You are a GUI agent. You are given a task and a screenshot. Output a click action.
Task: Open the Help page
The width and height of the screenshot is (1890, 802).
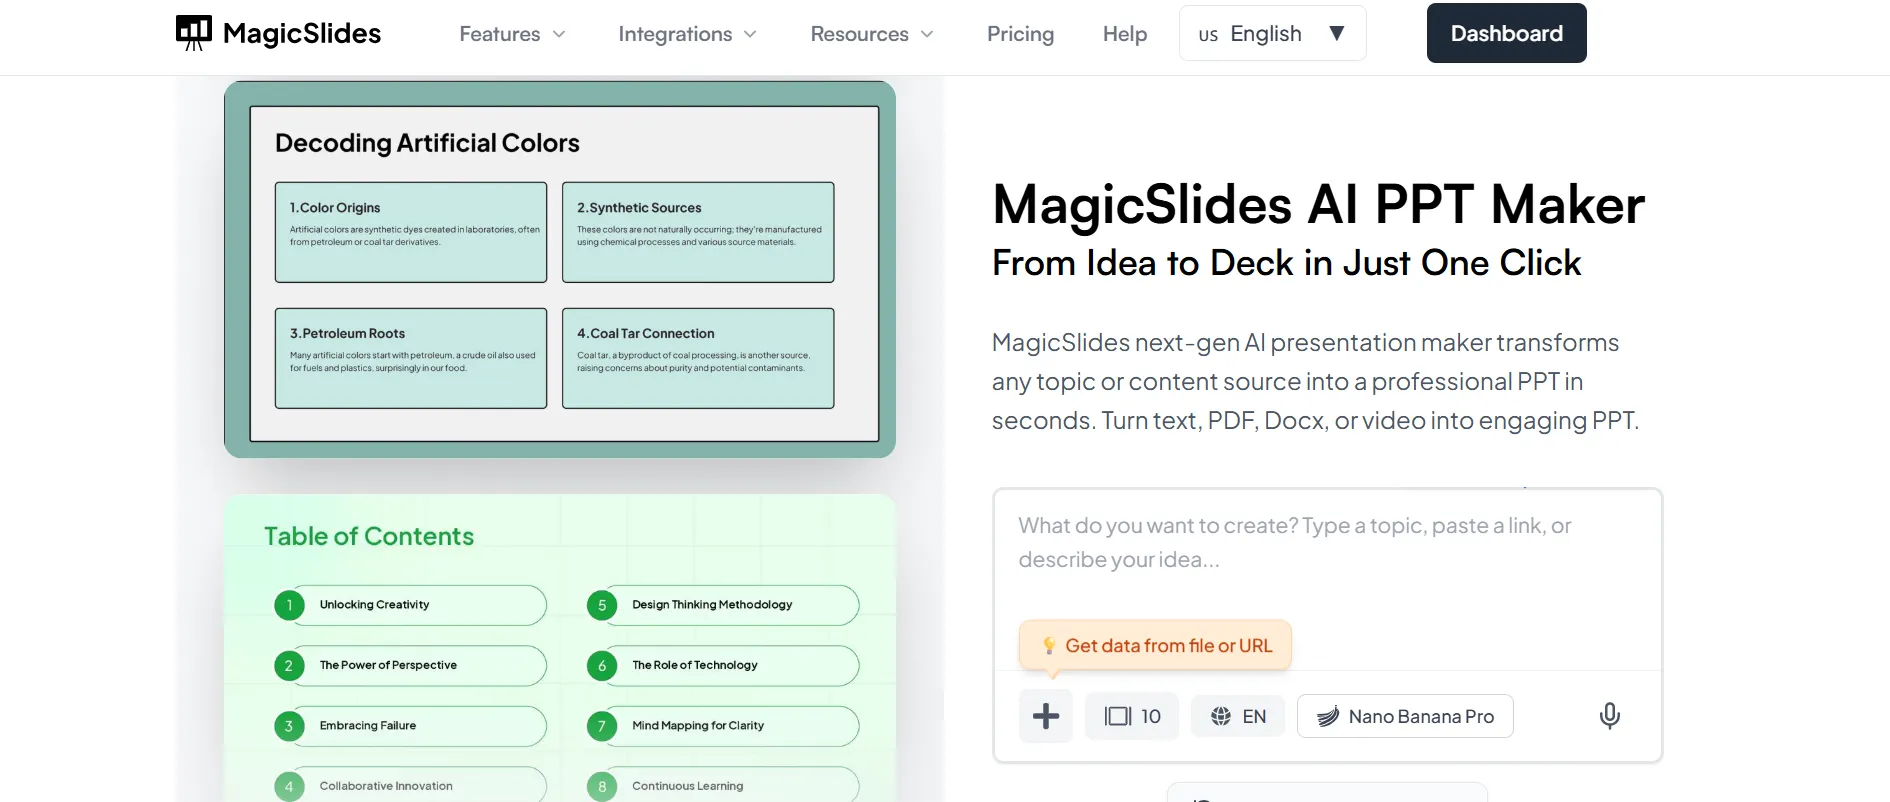(1125, 34)
